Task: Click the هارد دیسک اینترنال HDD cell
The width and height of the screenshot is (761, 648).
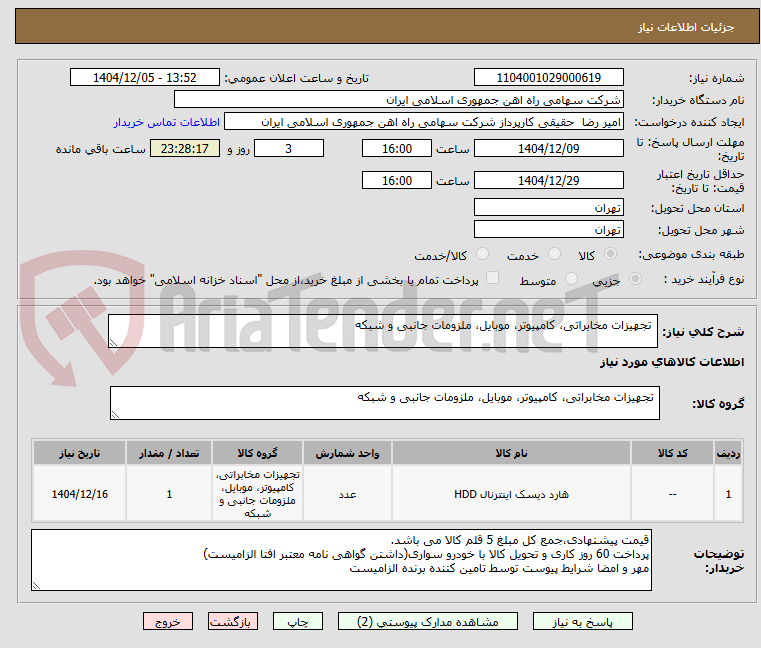Action: [x=511, y=494]
